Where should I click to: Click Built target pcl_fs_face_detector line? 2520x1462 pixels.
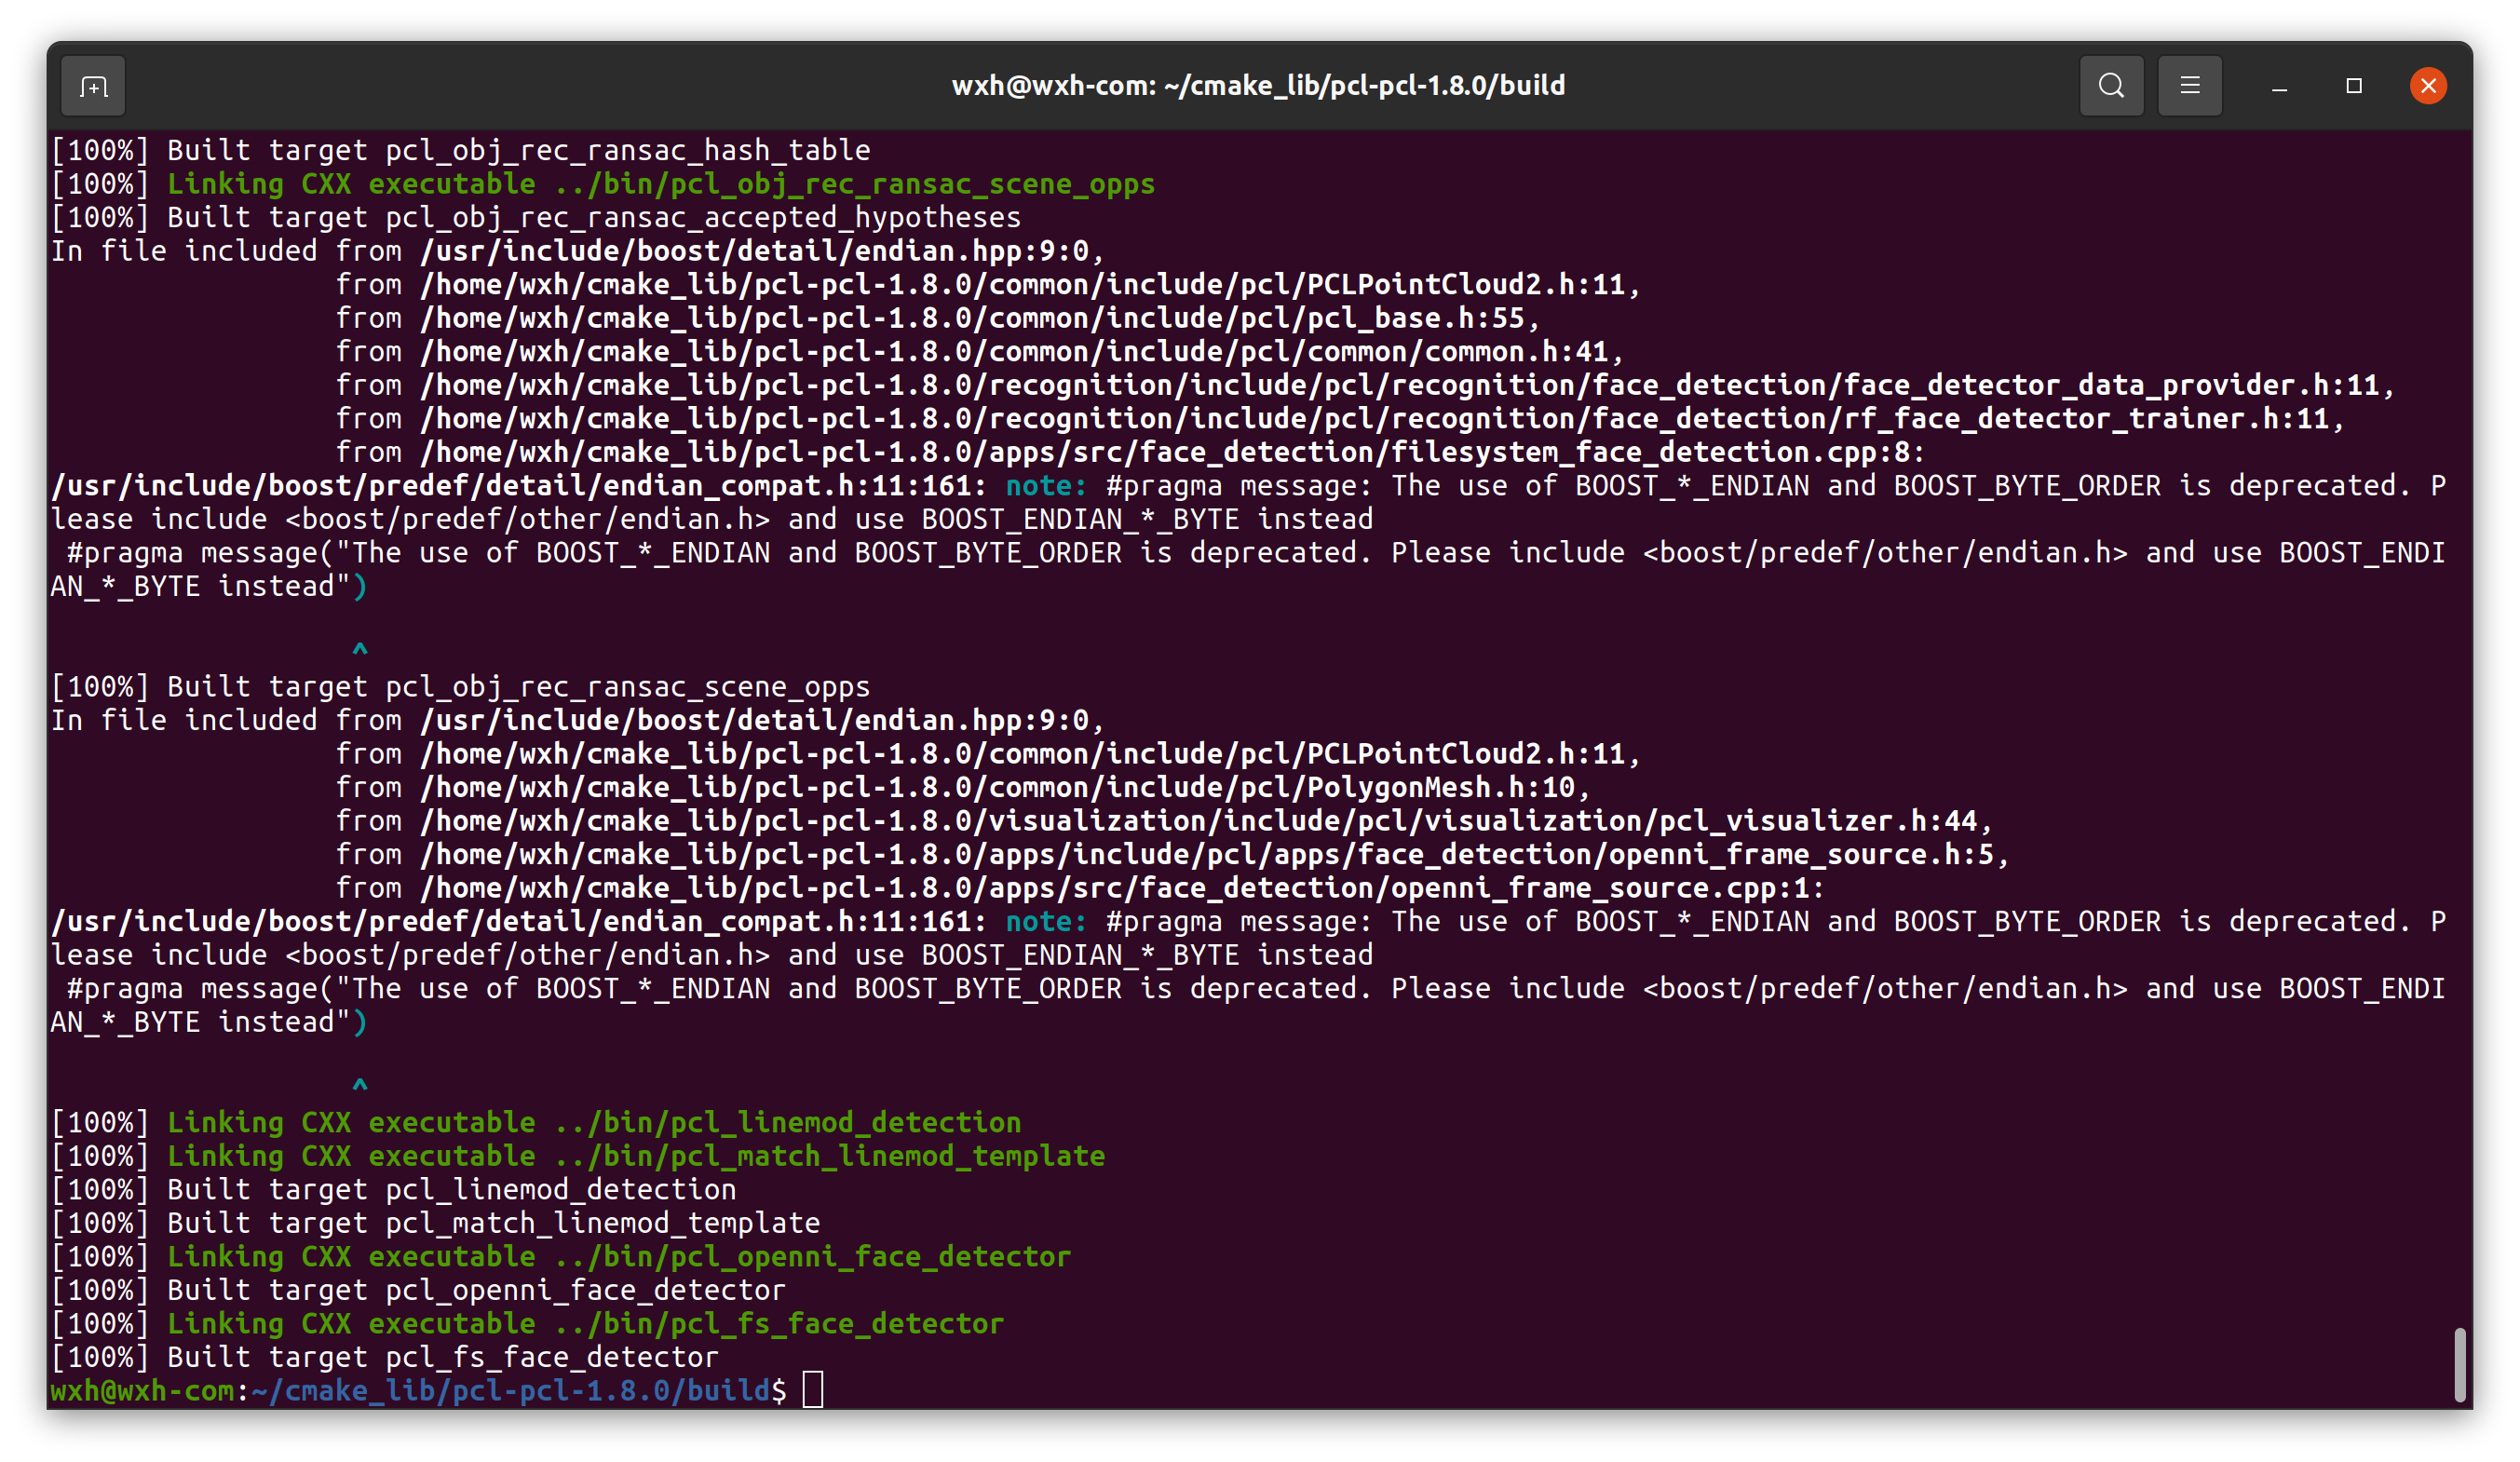tap(383, 1356)
